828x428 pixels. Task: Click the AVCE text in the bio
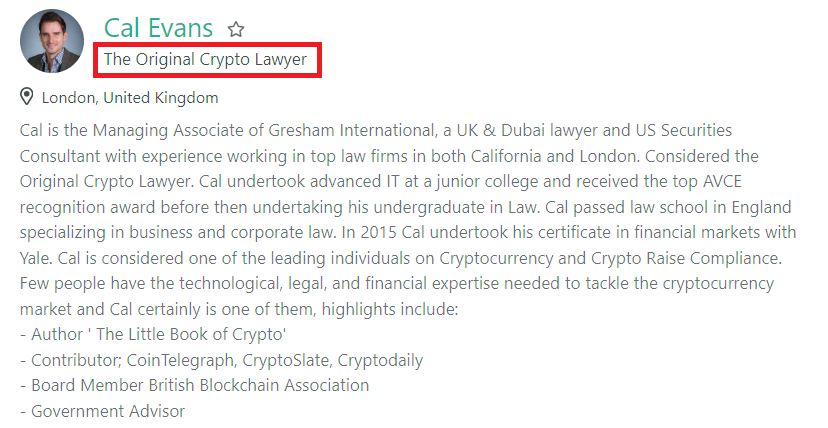click(x=722, y=182)
